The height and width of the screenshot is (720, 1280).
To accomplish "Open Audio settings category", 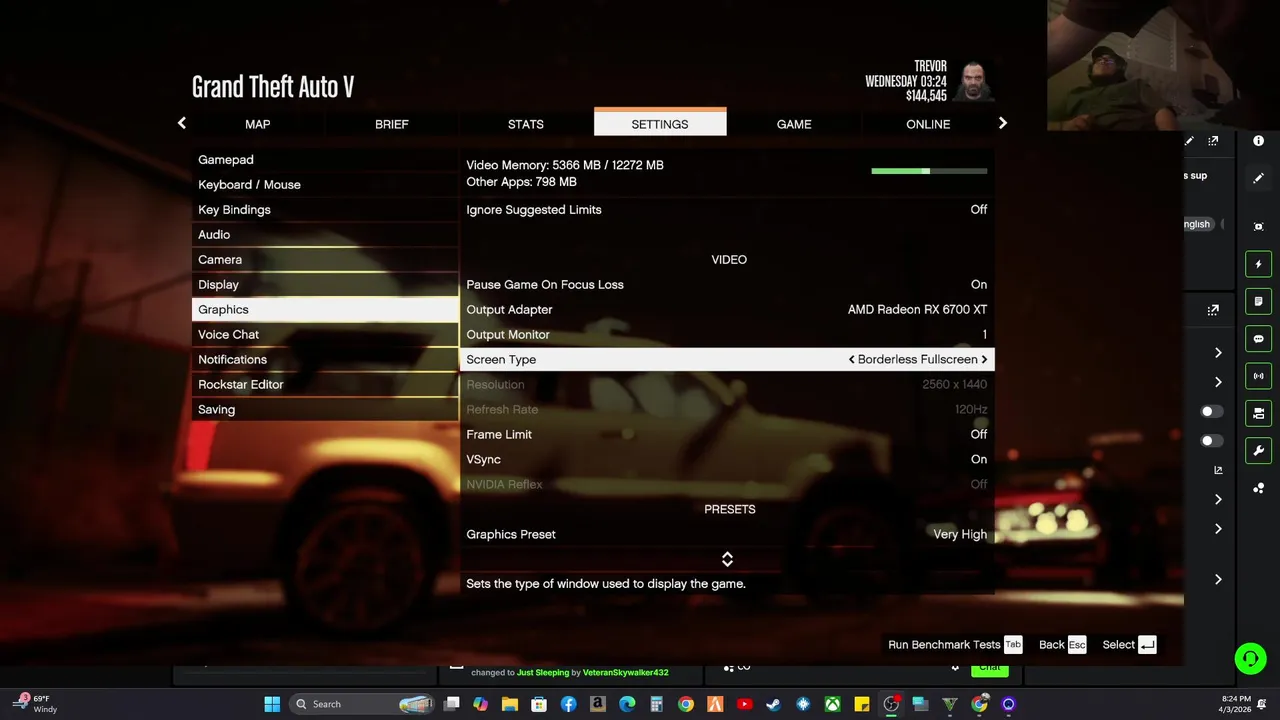I will (x=325, y=235).
